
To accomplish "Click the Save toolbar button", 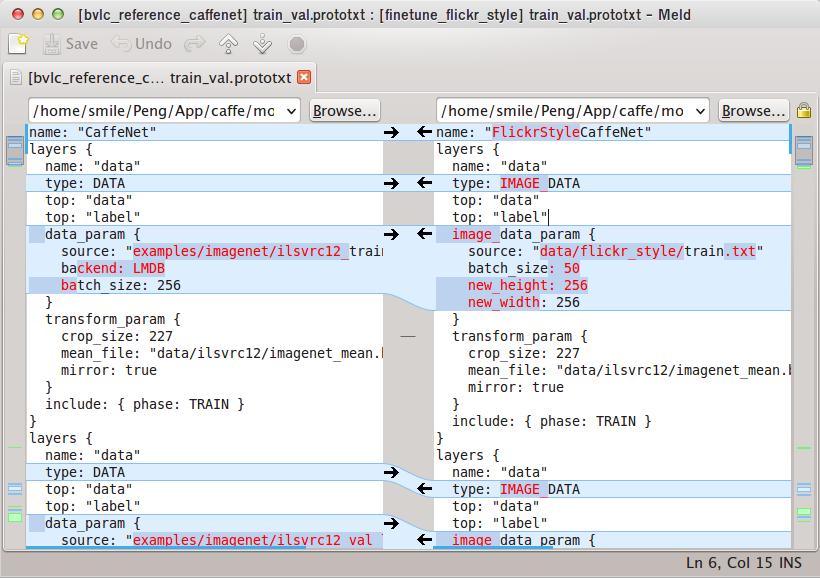I will coord(69,44).
